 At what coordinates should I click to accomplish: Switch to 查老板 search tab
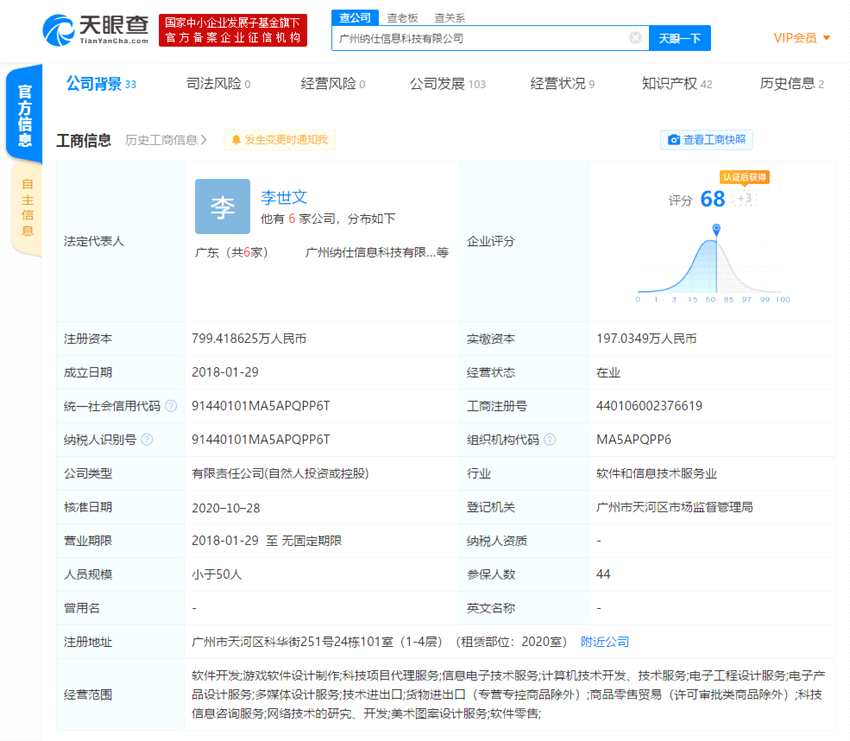(402, 18)
